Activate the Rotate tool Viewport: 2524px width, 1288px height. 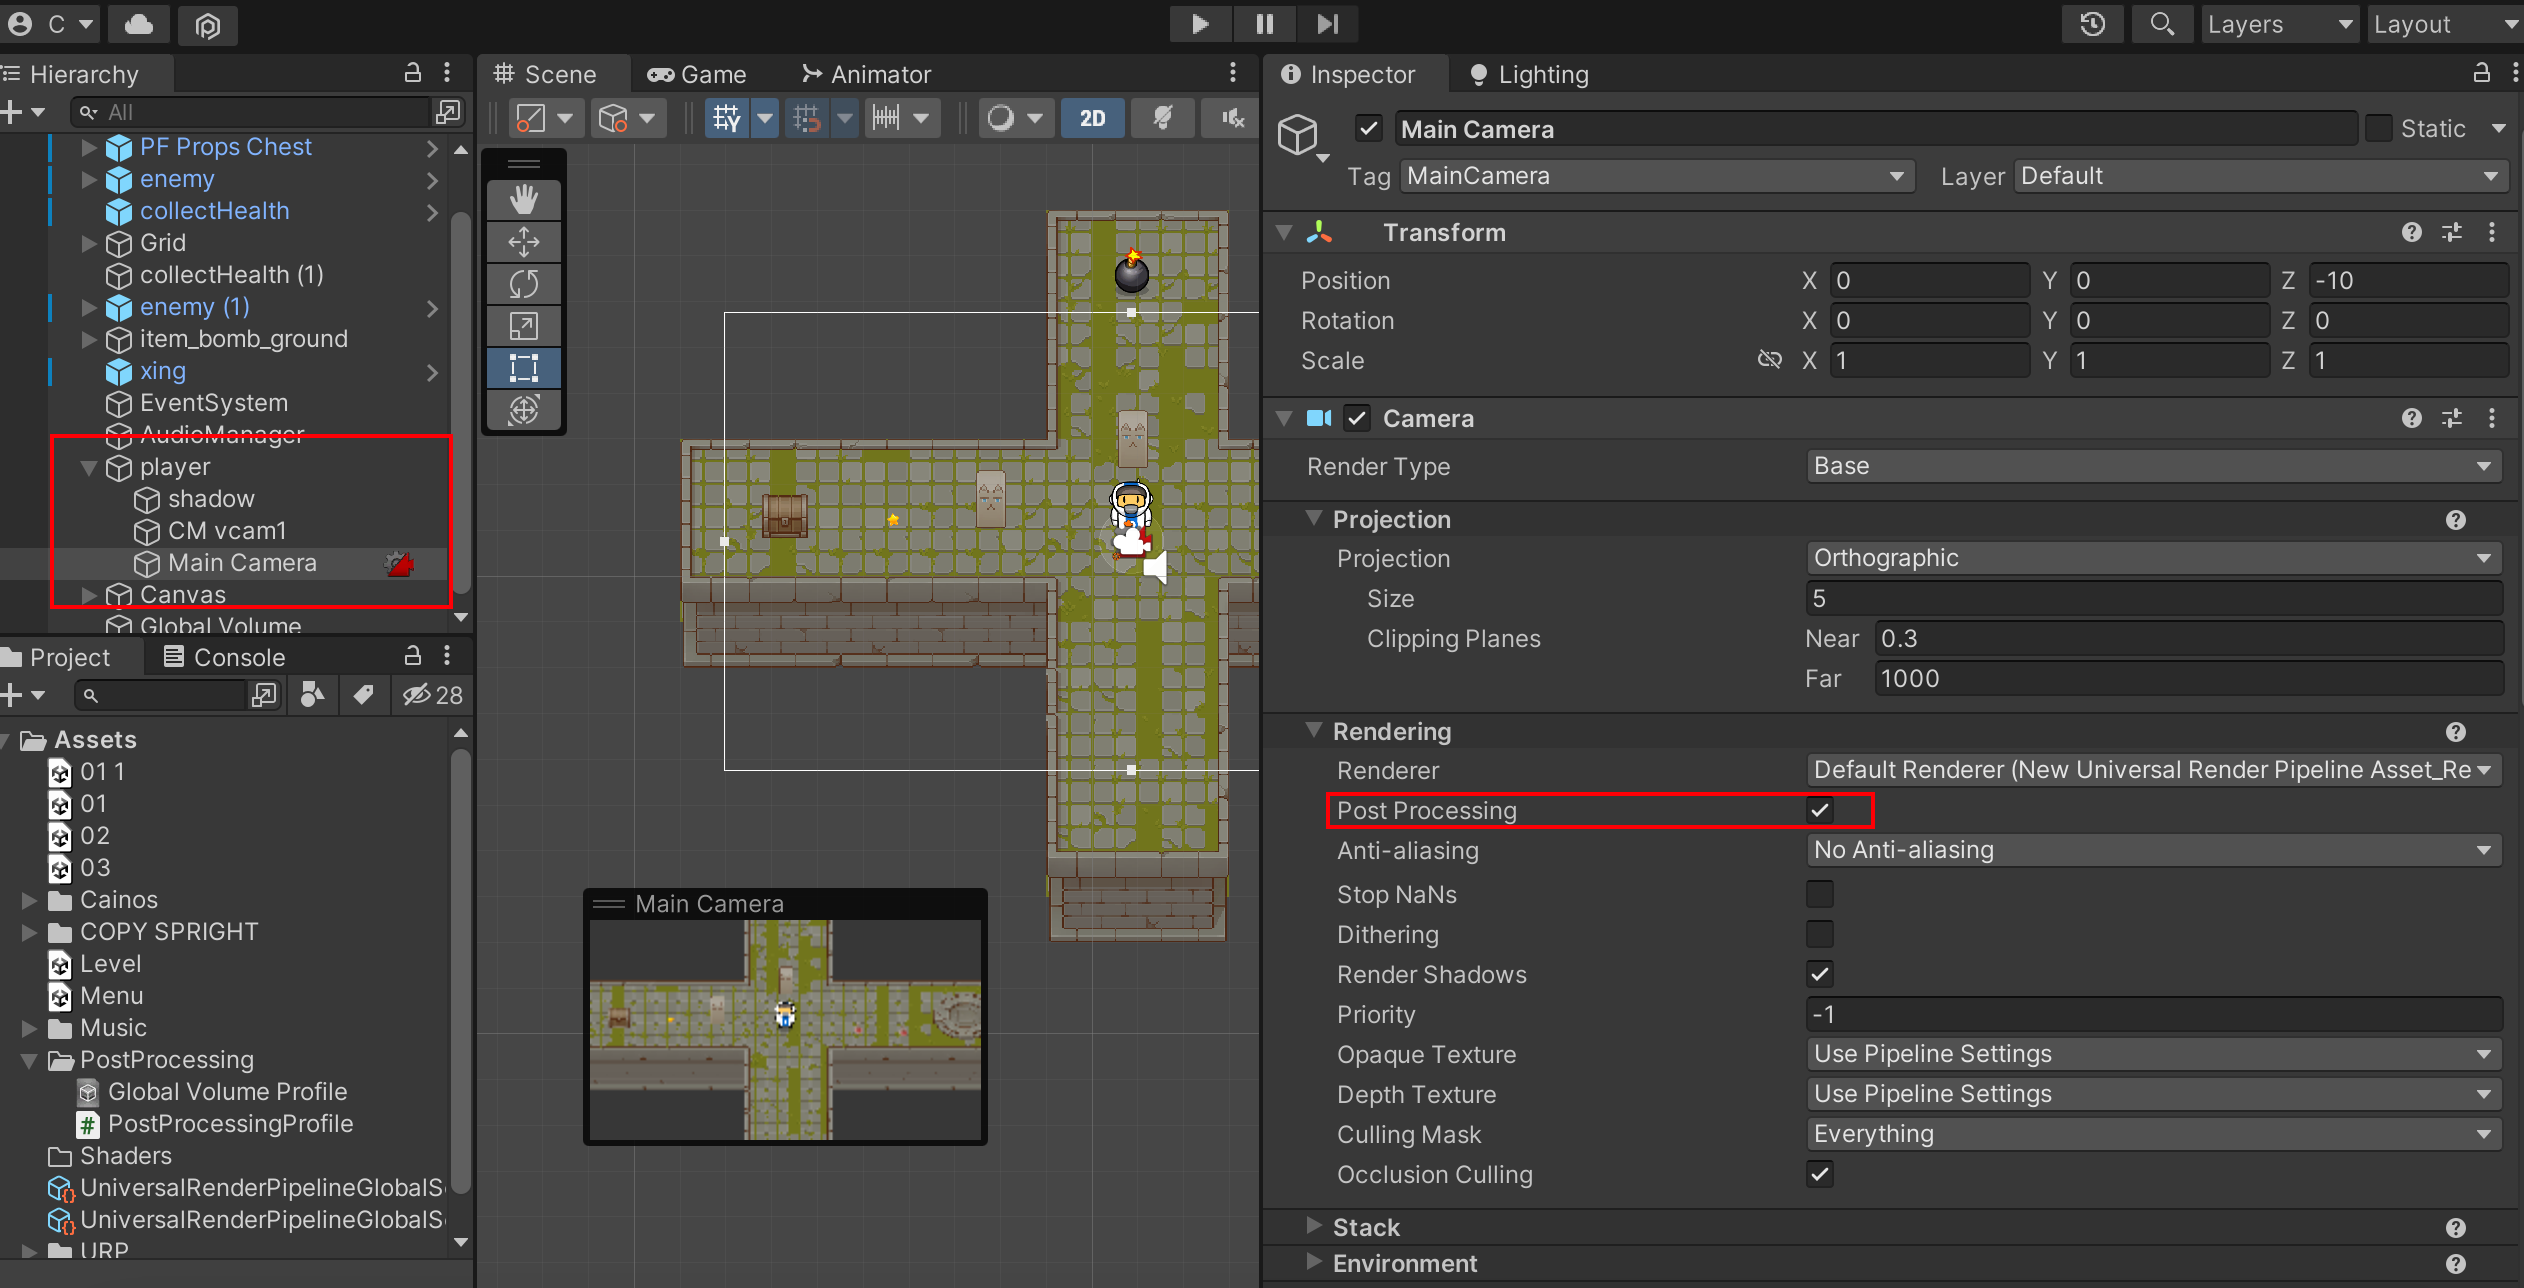coord(525,283)
